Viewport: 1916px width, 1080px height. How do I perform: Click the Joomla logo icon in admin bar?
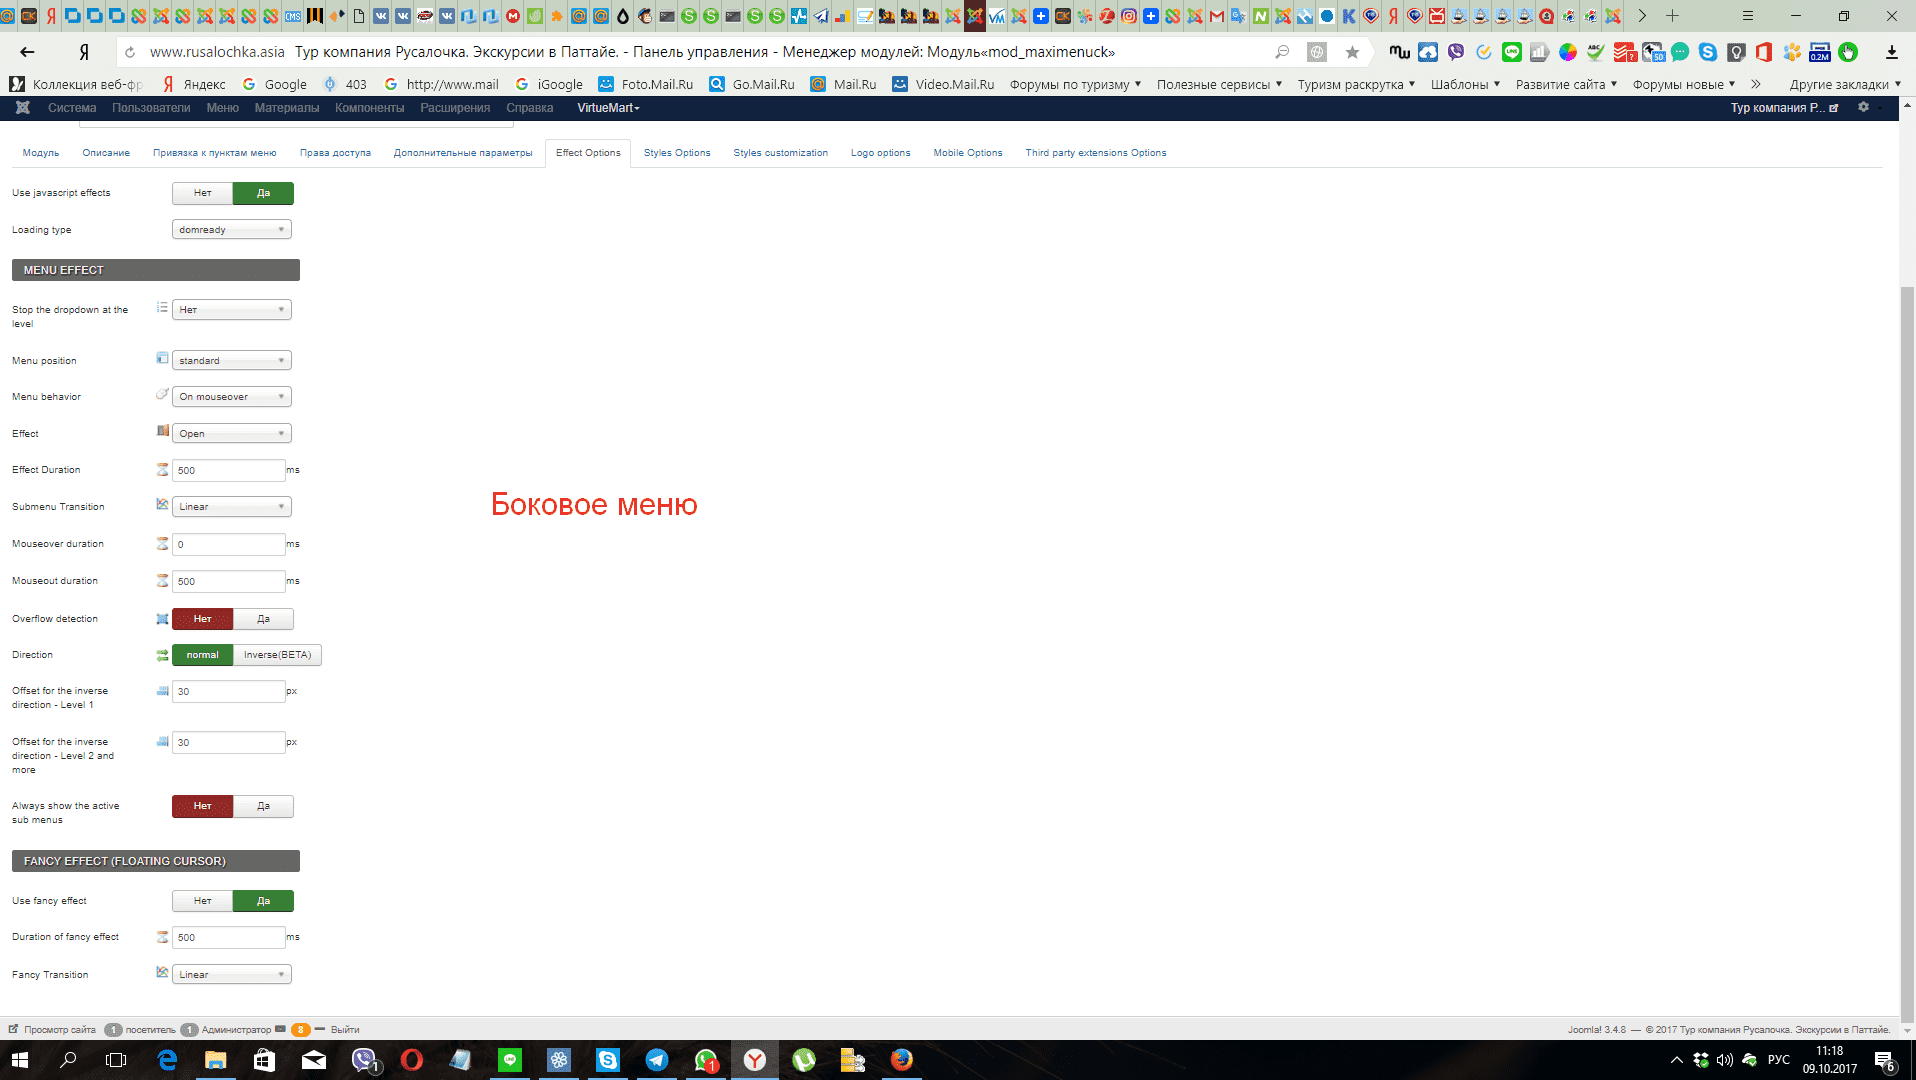tap(23, 108)
